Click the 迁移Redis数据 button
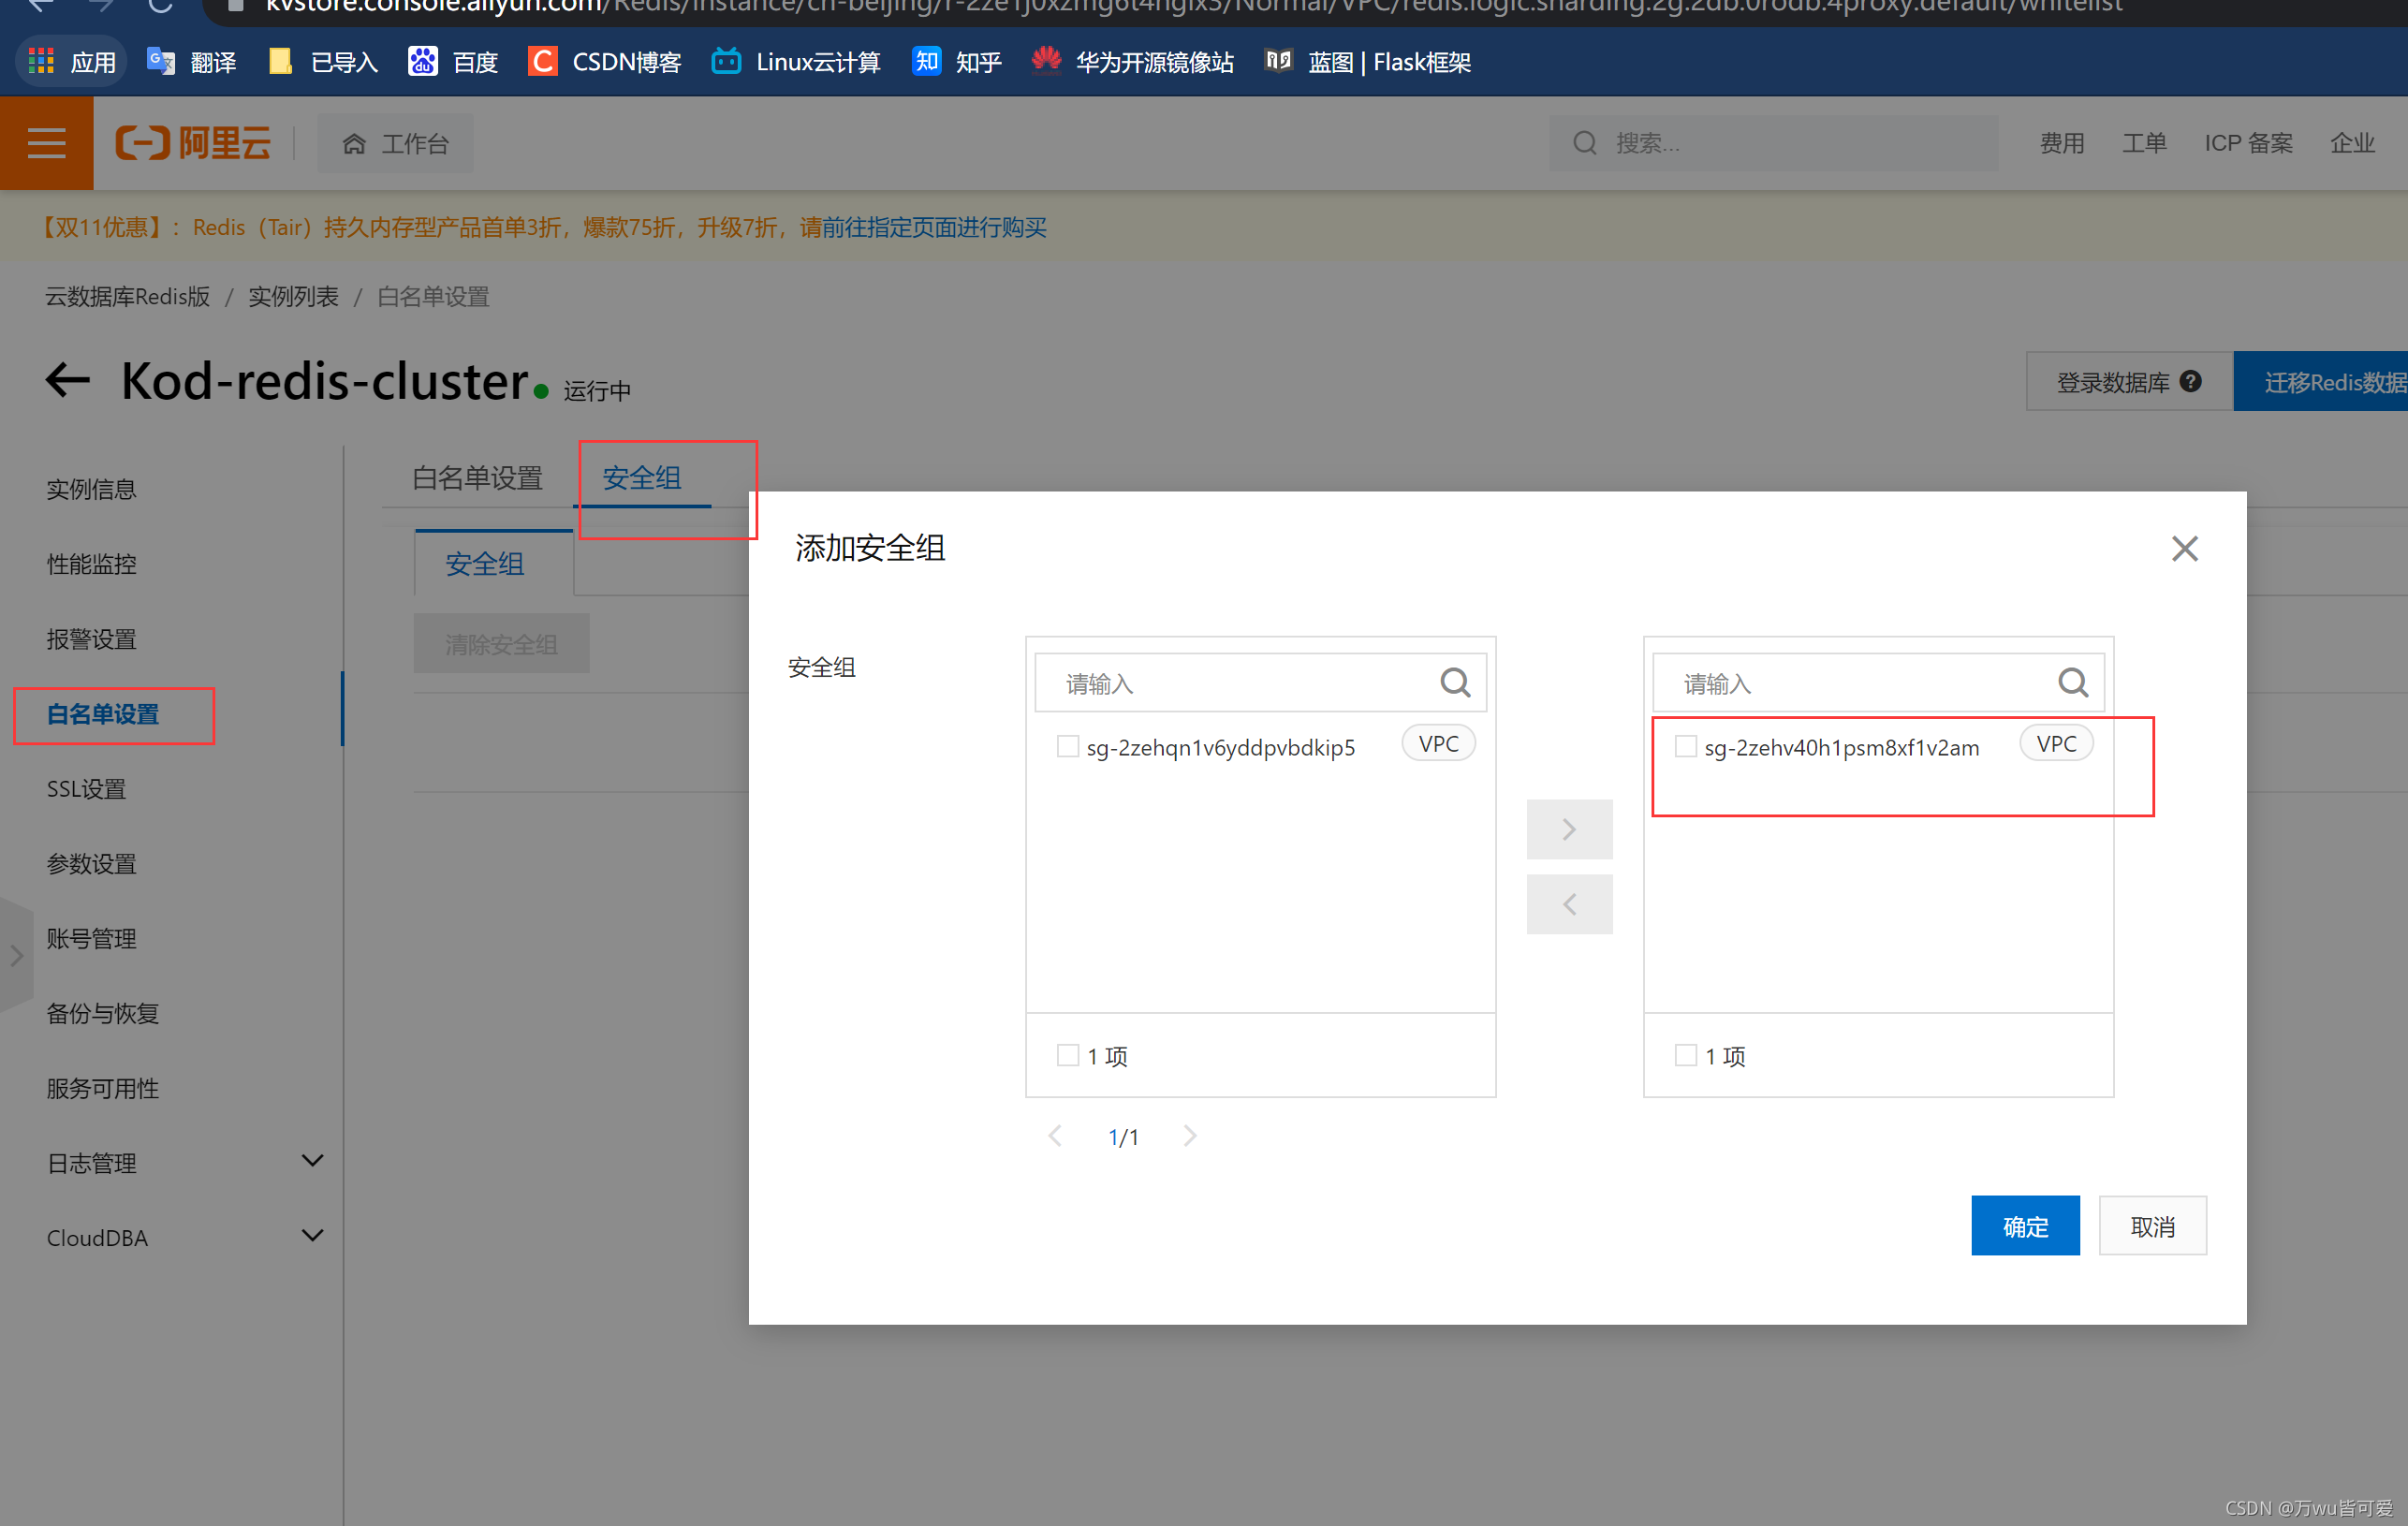The height and width of the screenshot is (1526, 2408). [2321, 381]
